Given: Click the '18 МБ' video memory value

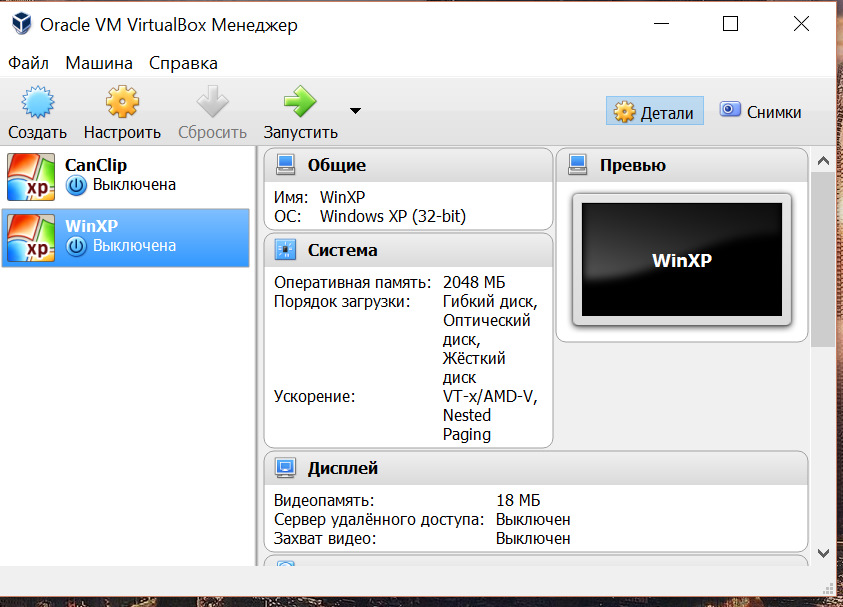Looking at the screenshot, I should 518,501.
